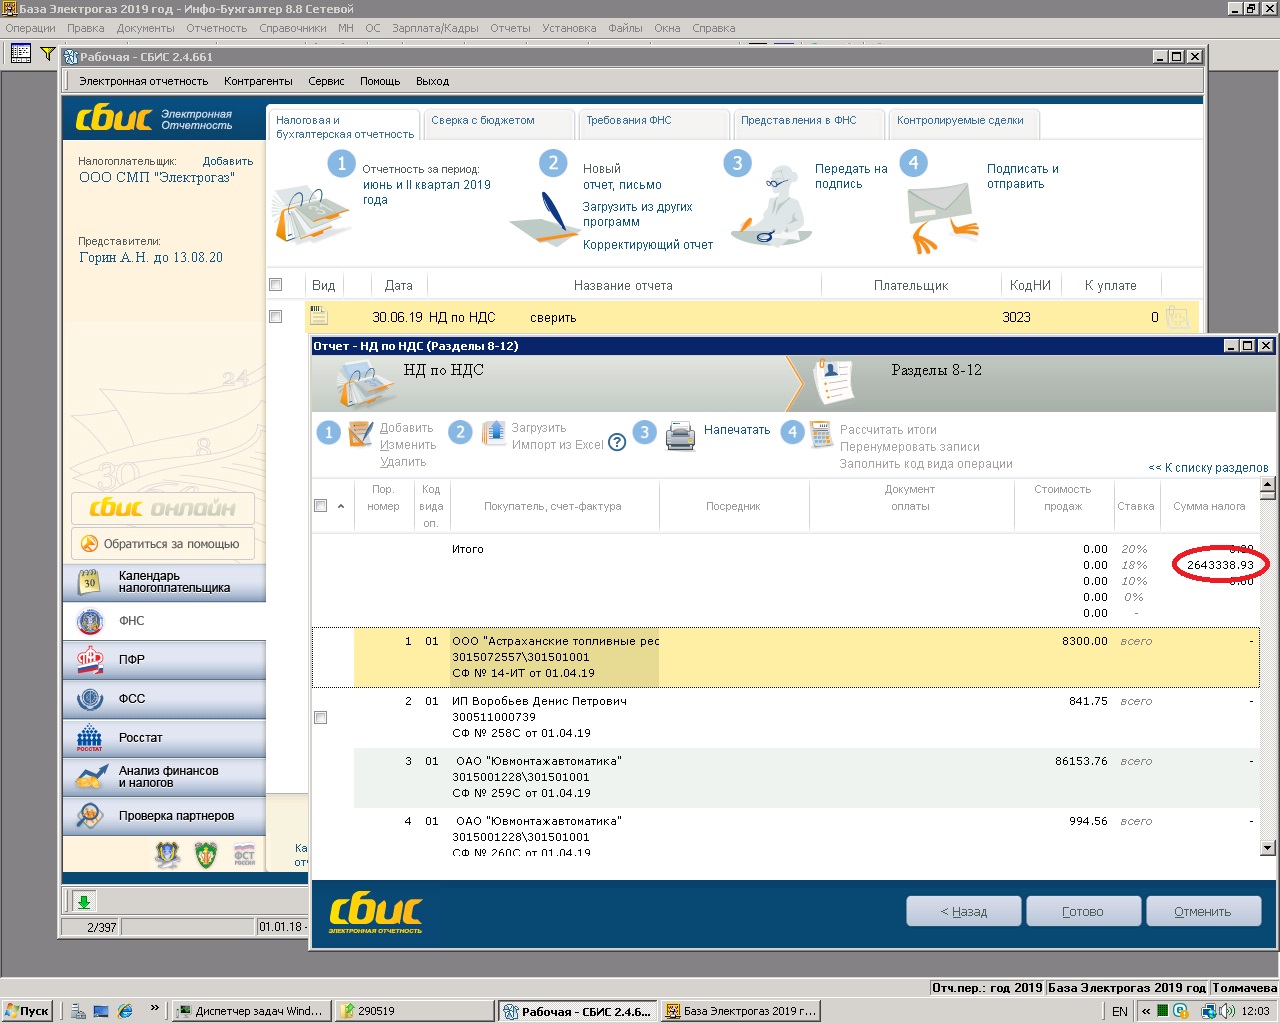Click the ФСС logo icon in sidebar
The image size is (1280, 1024).
click(90, 699)
